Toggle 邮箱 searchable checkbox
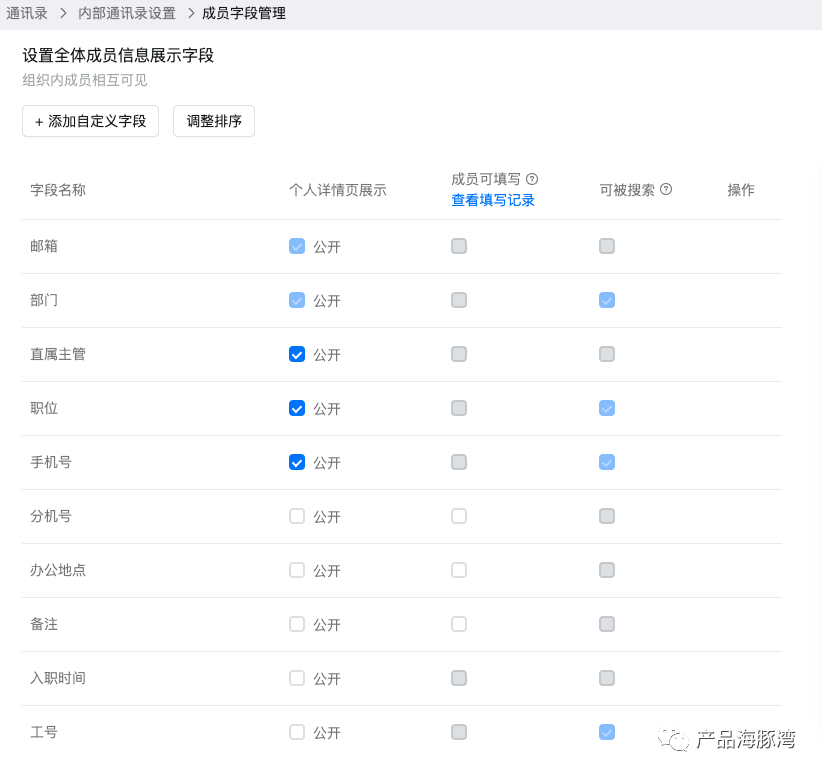Viewport: 822px width, 775px height. coord(607,246)
